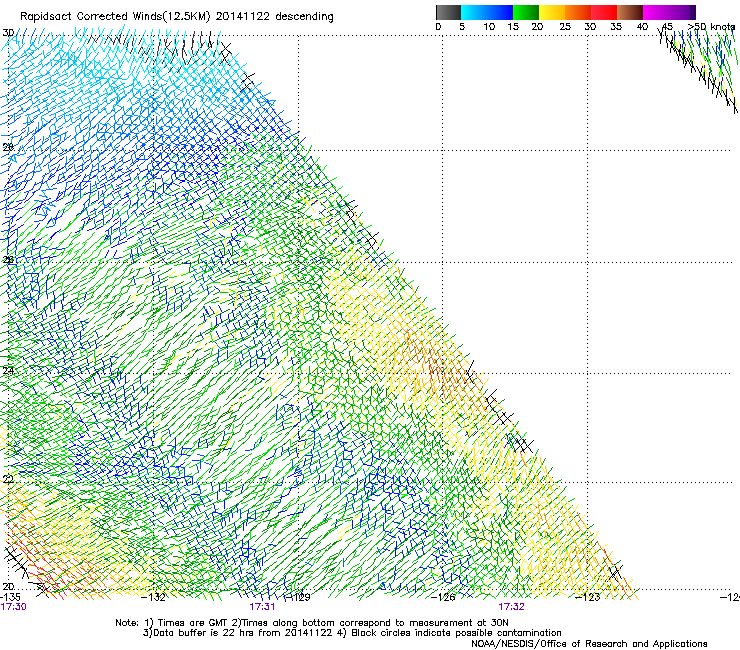Click the latitude 22 axis label

point(8,480)
